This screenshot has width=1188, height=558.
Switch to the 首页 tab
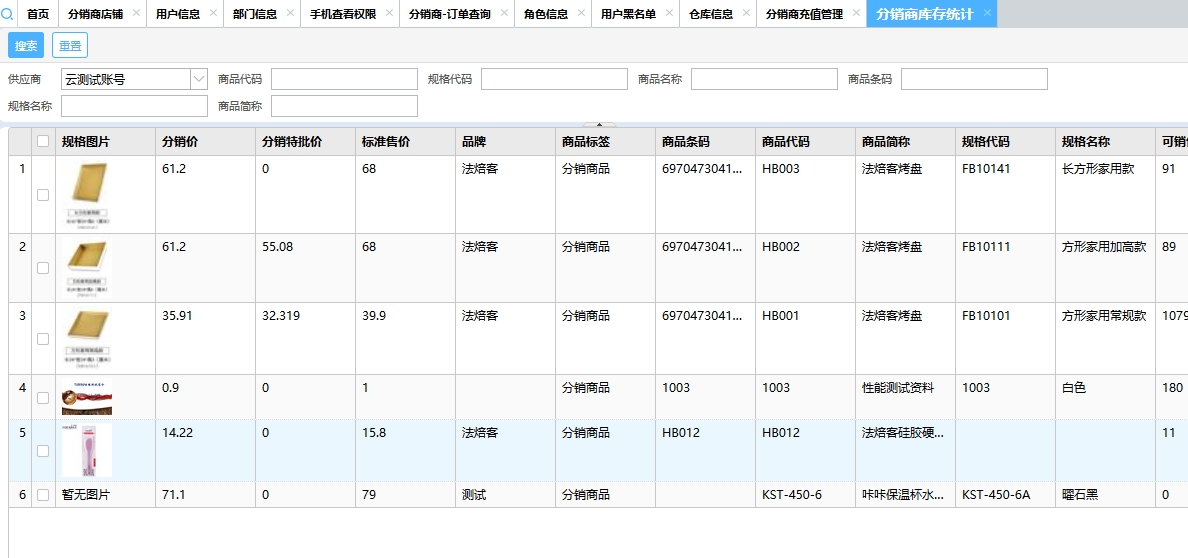38,14
